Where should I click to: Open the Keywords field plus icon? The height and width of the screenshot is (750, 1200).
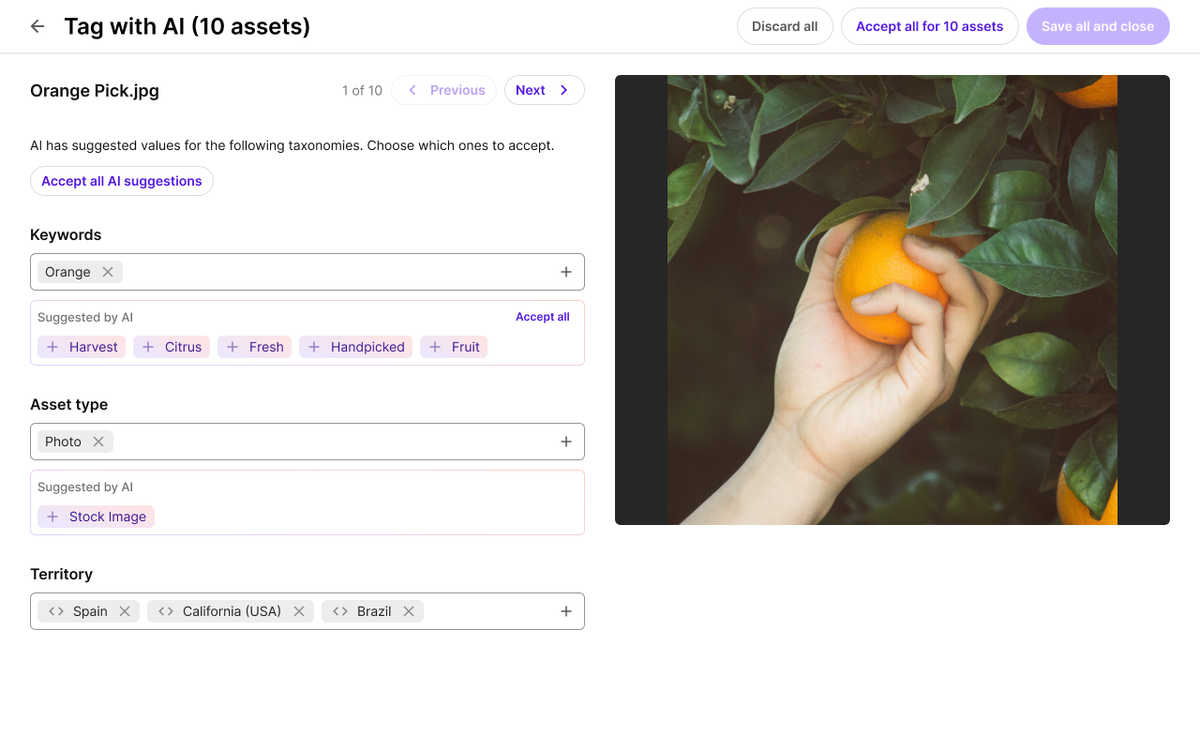pos(566,272)
